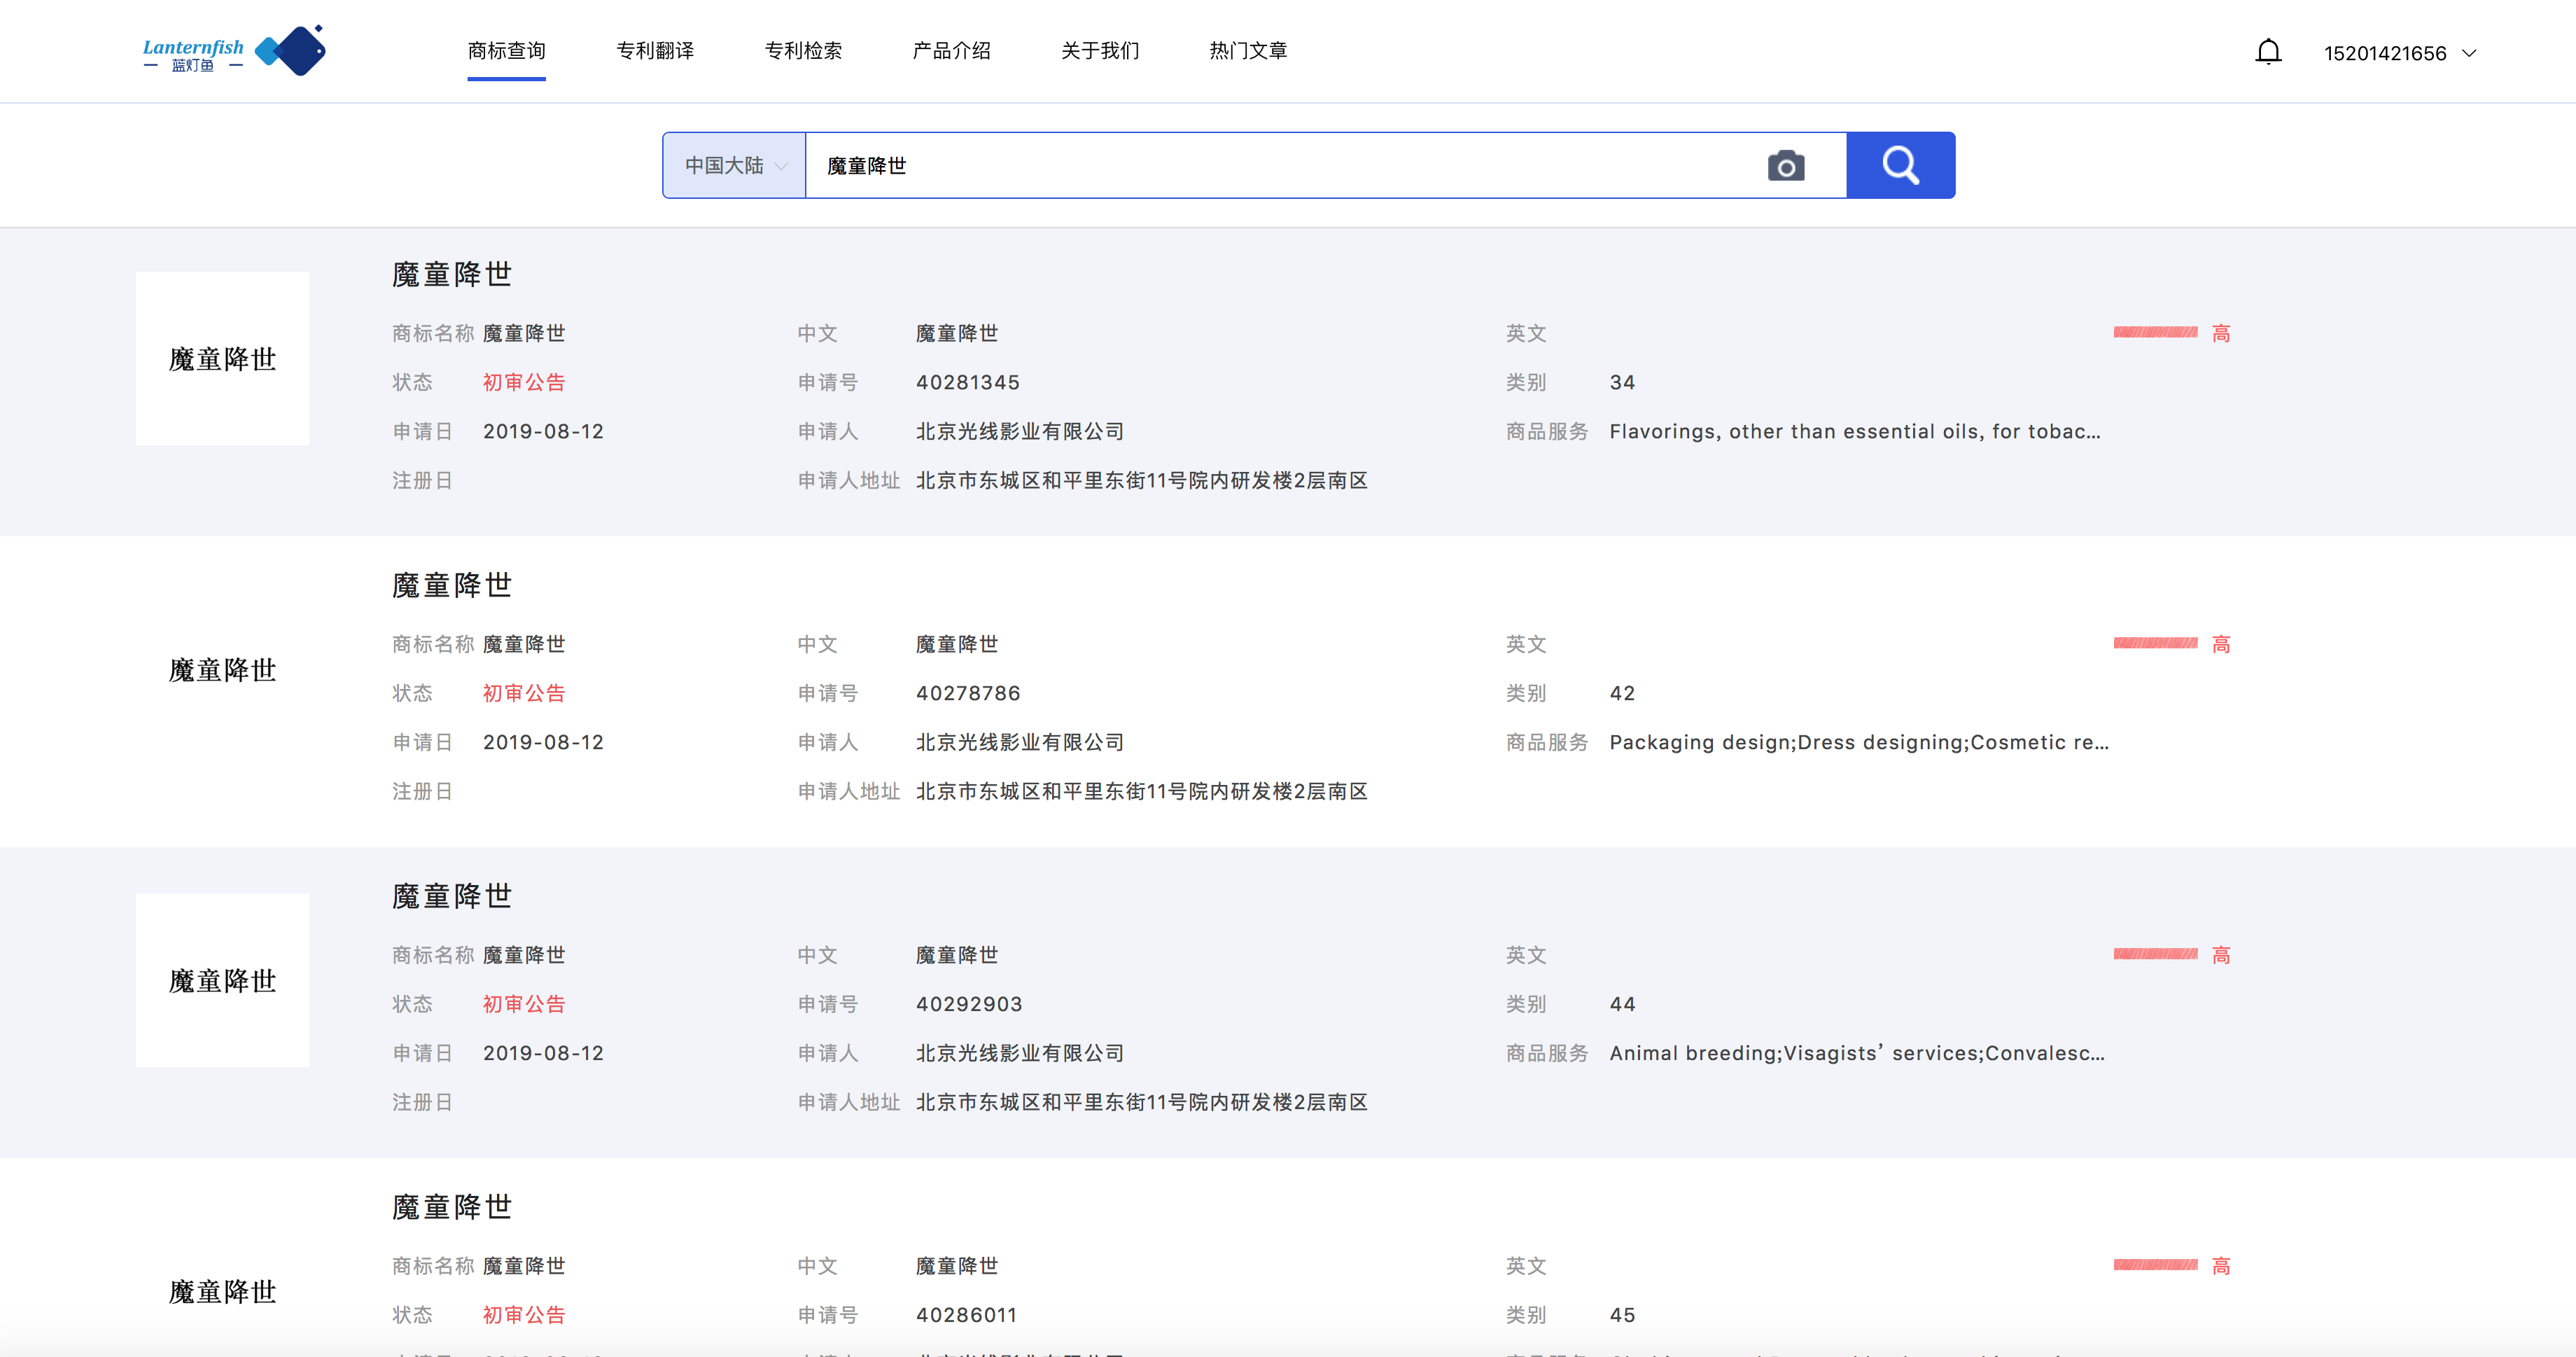The width and height of the screenshot is (2576, 1357).
Task: Open the 魔童降世 title of class 45 result
Action: [452, 1207]
